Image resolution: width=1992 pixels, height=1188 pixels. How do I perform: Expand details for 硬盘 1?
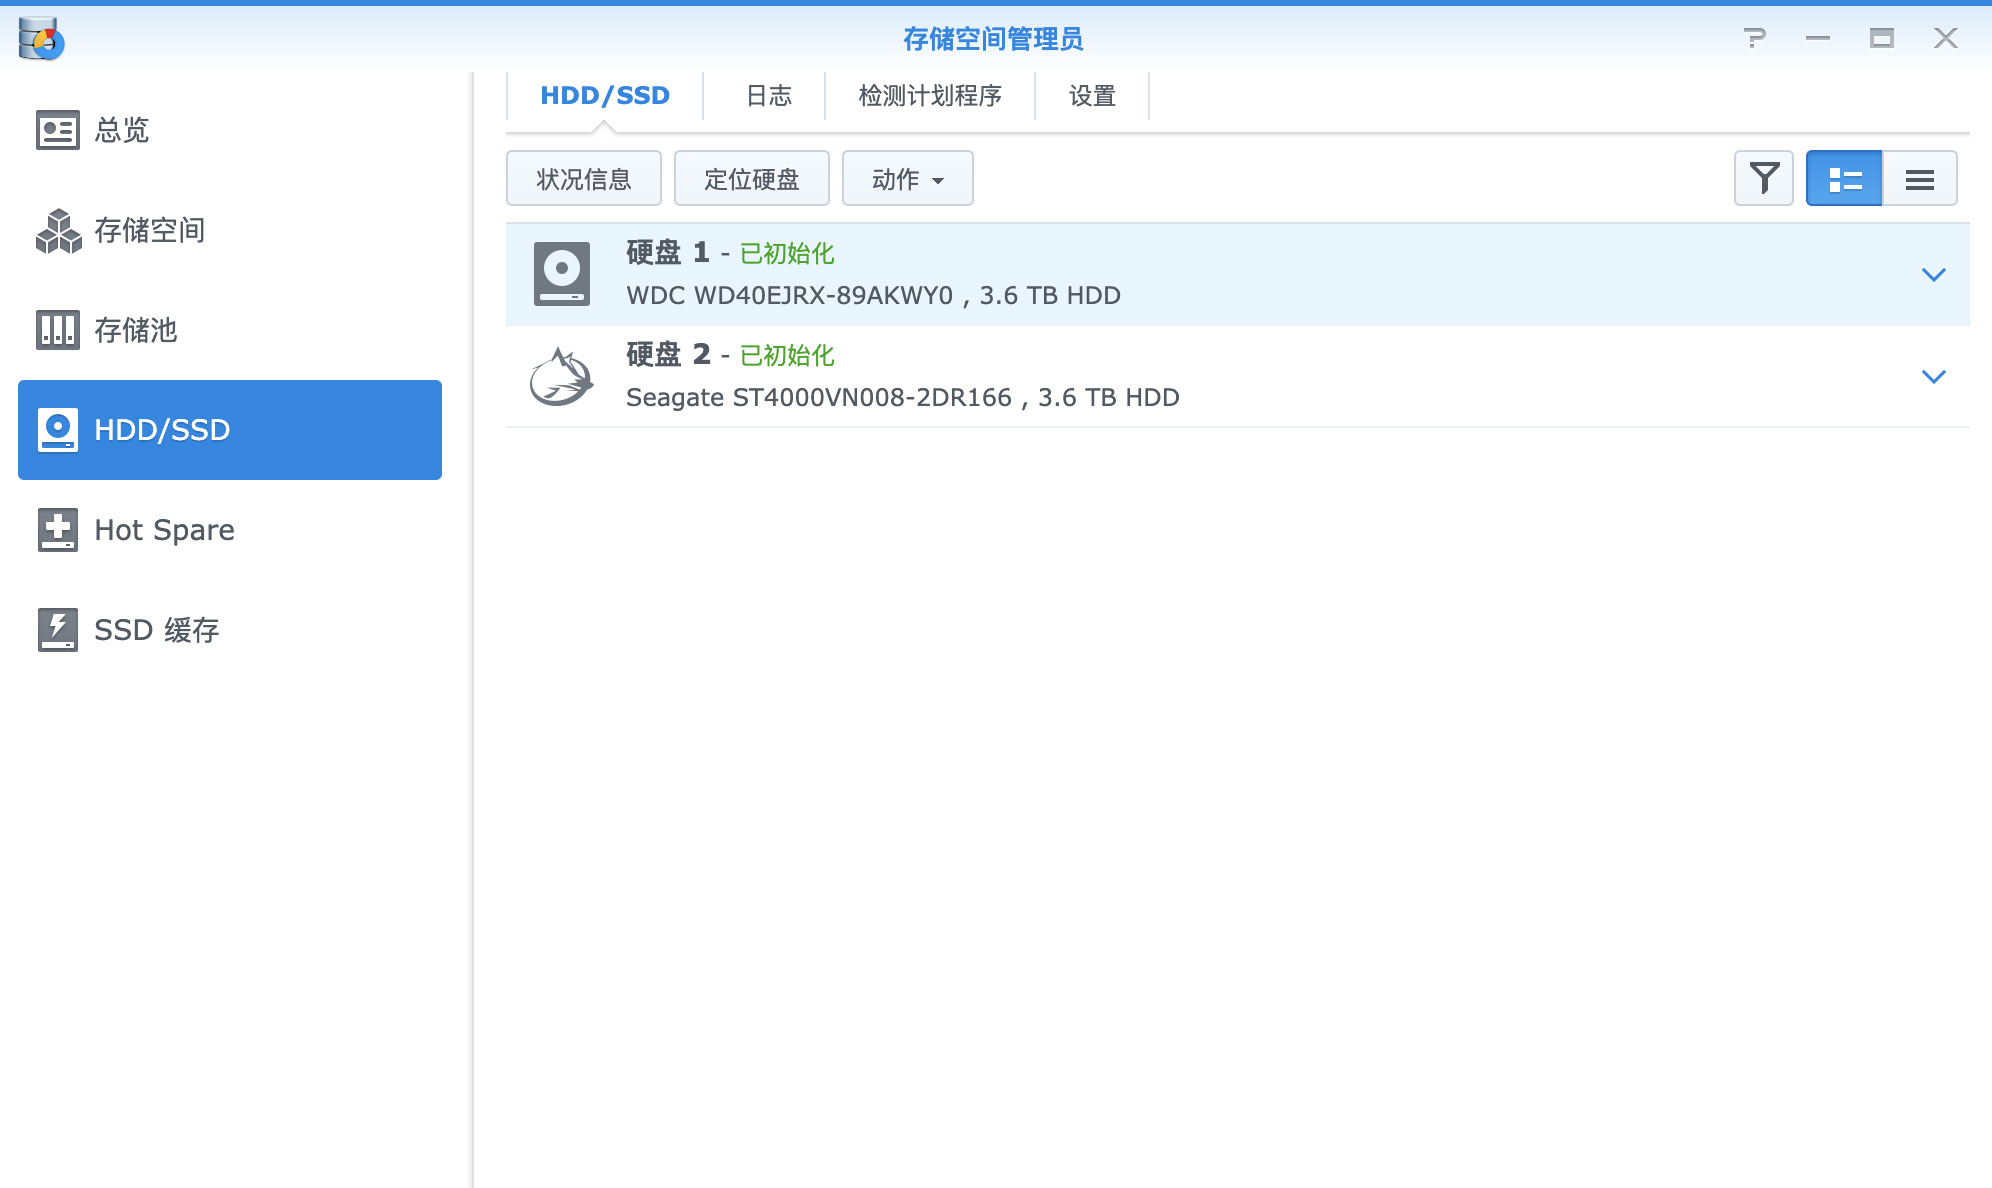(1933, 274)
